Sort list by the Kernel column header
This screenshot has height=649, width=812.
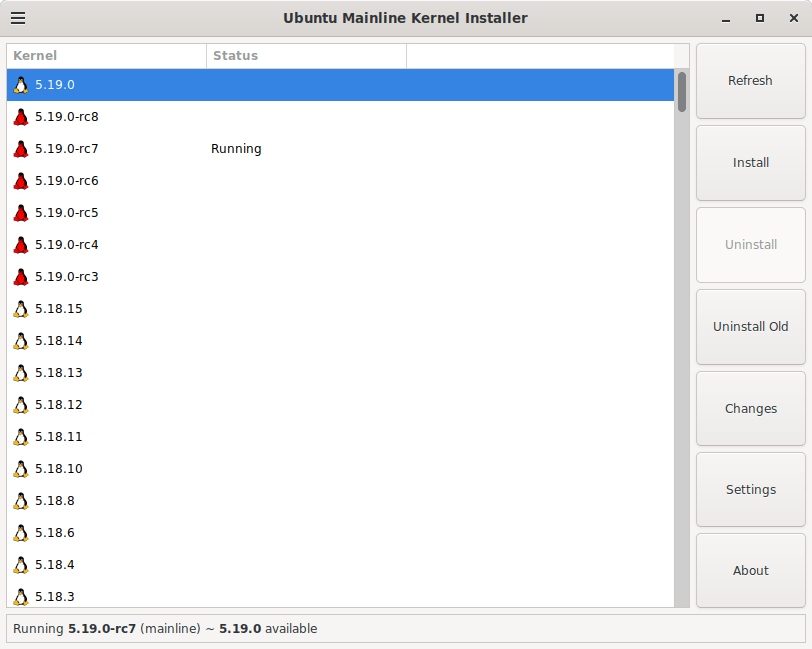pyautogui.click(x=107, y=56)
